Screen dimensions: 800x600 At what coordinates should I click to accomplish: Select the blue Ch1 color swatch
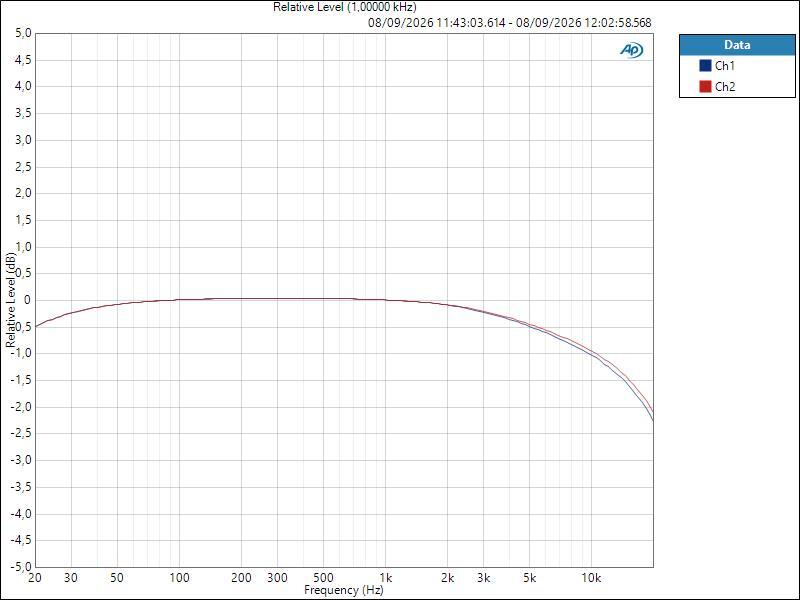tap(705, 66)
